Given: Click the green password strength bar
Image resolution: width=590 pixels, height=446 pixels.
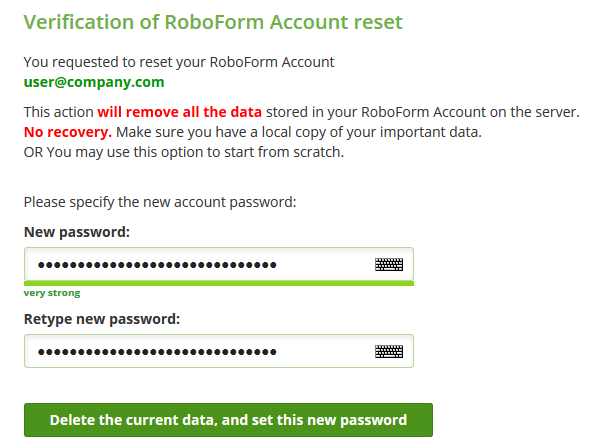Looking at the screenshot, I should pyautogui.click(x=219, y=283).
